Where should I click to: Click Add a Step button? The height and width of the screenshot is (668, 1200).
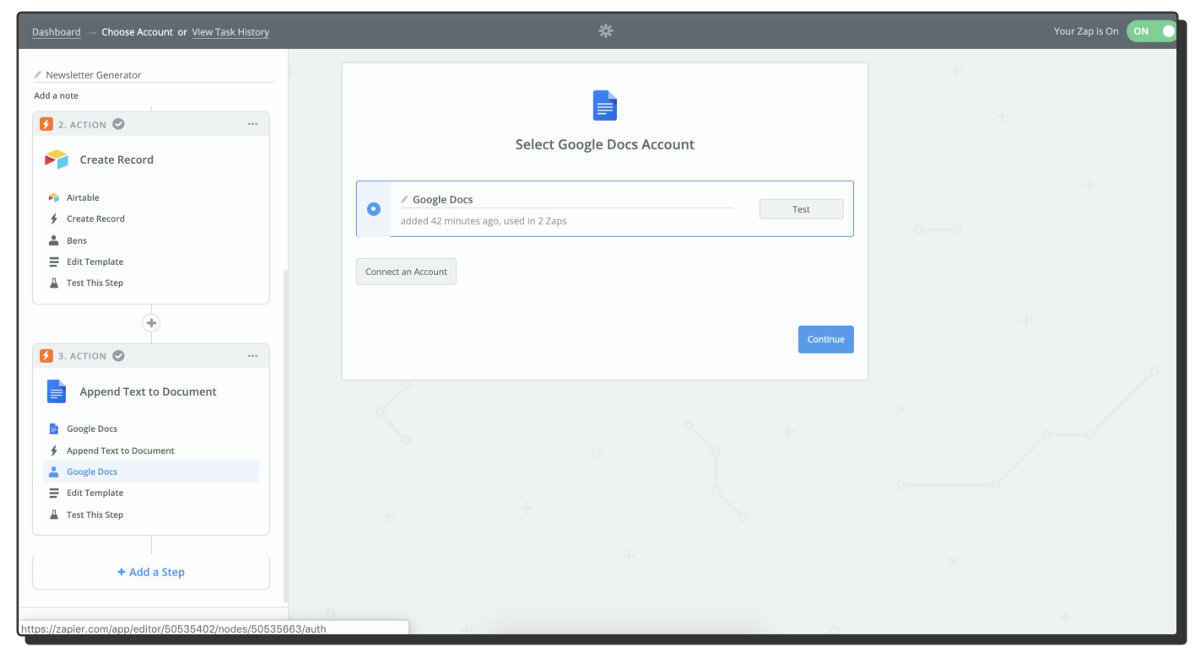[151, 572]
